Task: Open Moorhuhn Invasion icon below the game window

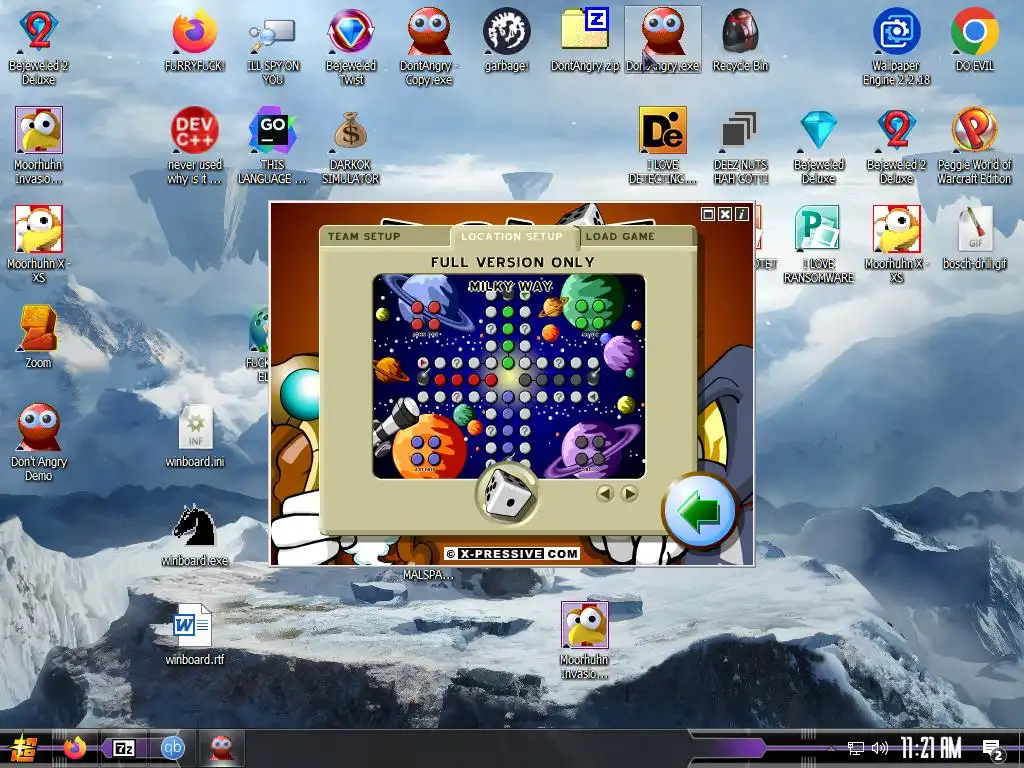Action: [584, 641]
